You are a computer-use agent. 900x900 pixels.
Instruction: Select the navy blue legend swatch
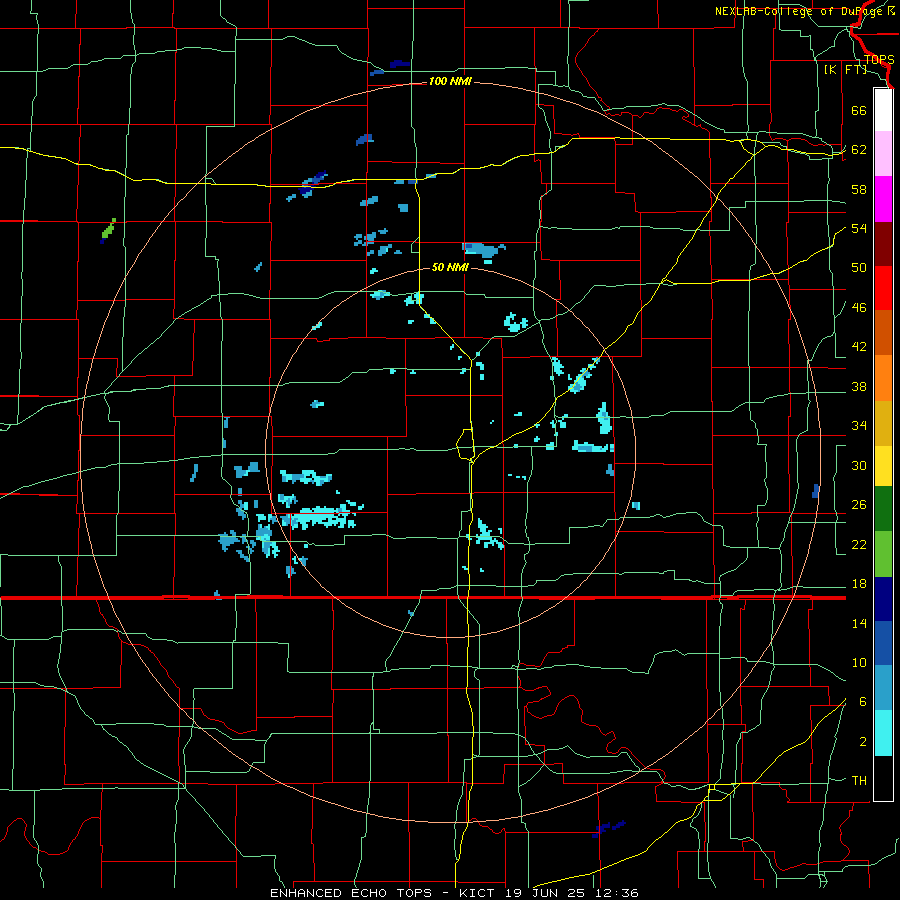883,599
